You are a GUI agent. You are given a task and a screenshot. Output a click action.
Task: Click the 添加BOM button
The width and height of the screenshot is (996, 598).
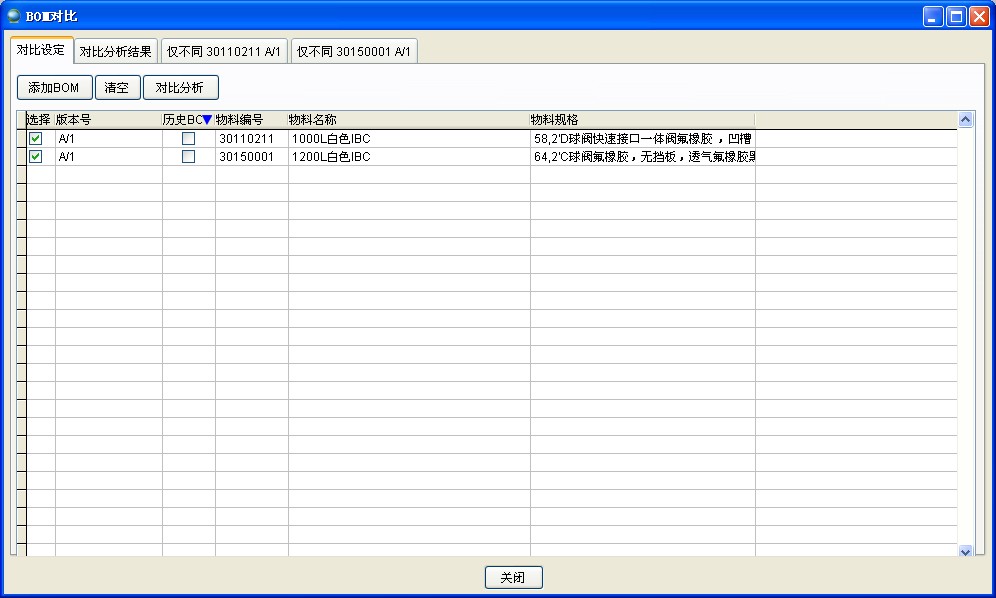(x=52, y=87)
